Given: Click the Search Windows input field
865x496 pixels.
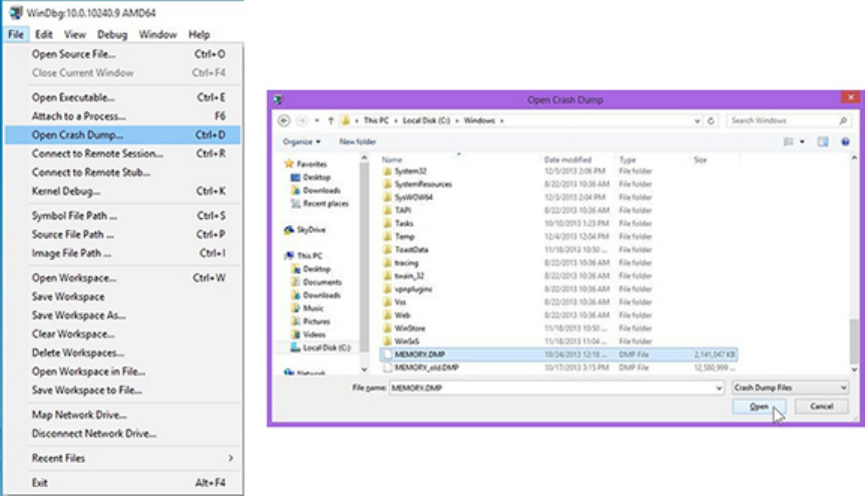Looking at the screenshot, I should coord(782,120).
